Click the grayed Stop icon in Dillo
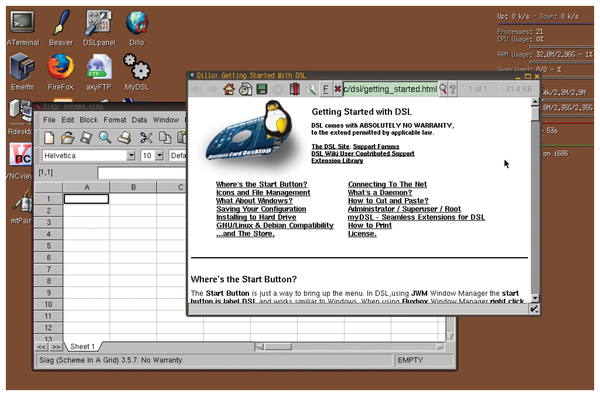The height and width of the screenshot is (396, 600). [278, 89]
